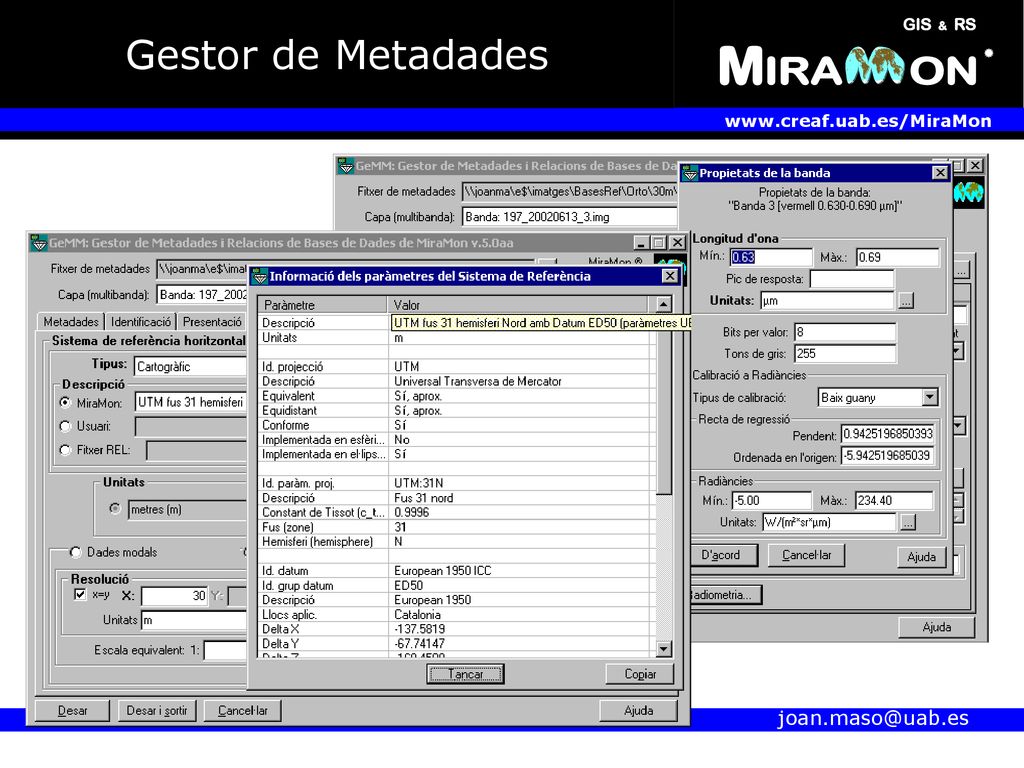Click the MiraMon globe logo in the header
Image resolution: width=1024 pixels, height=768 pixels.
coord(874,66)
